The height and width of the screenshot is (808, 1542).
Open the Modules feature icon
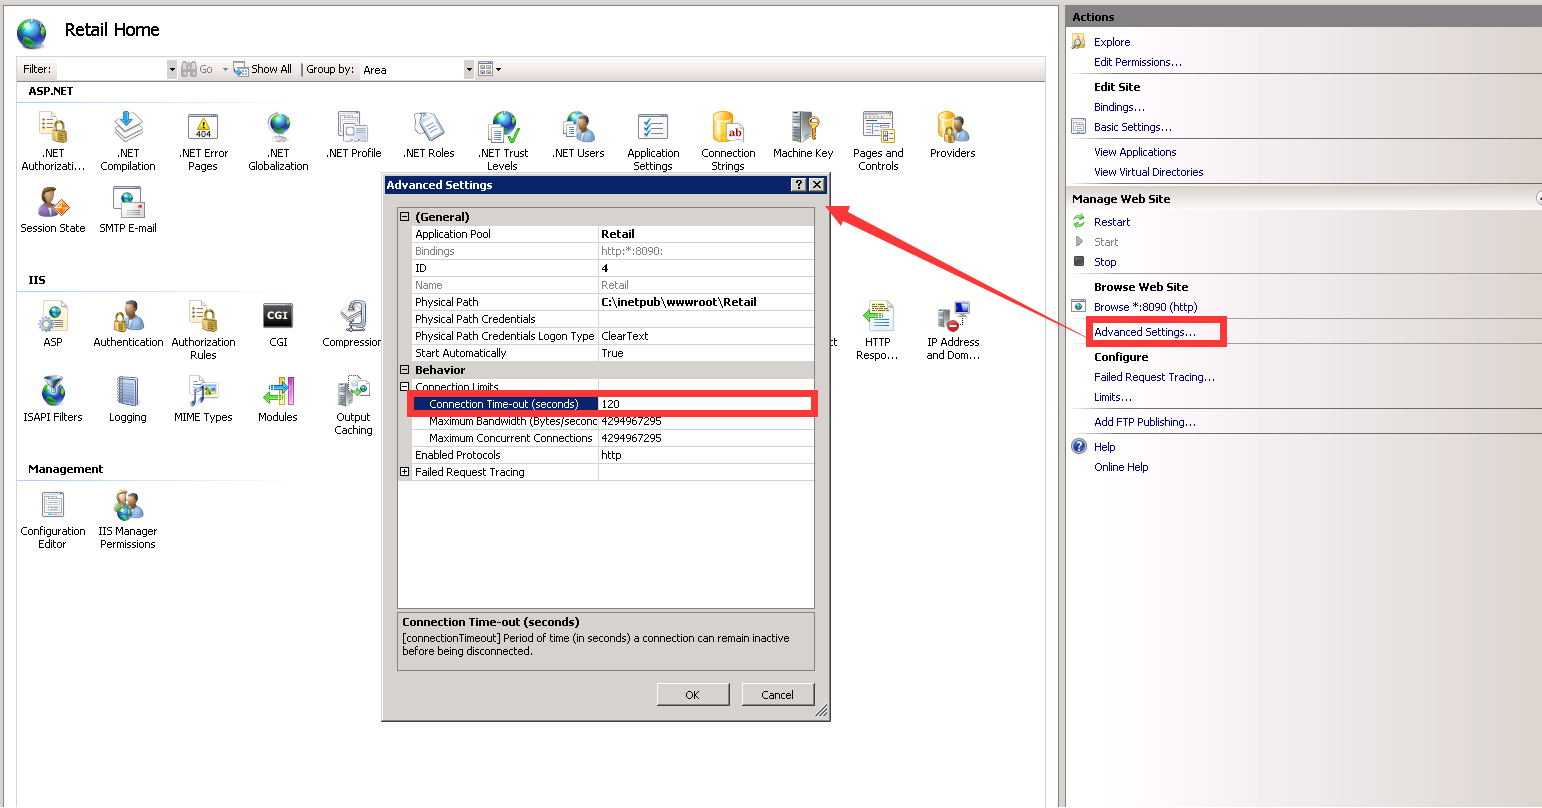(278, 399)
